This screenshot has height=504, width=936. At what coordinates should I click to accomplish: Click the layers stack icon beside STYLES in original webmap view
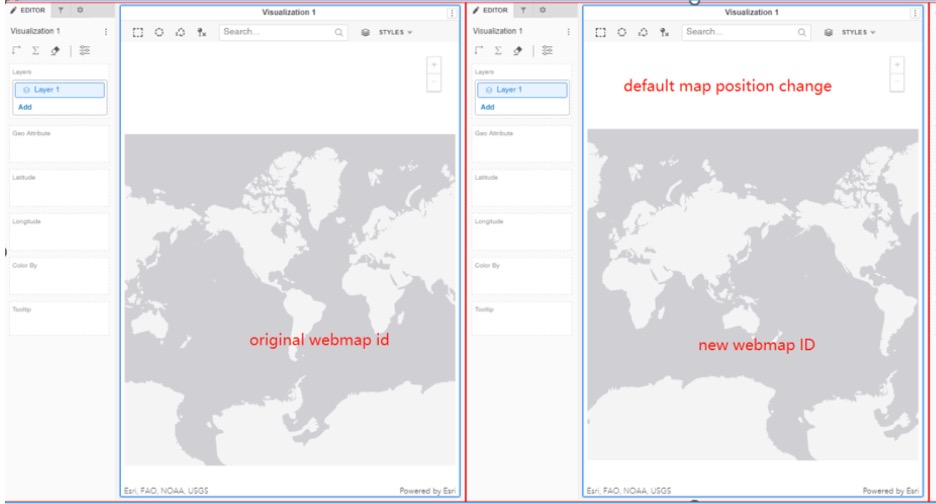(365, 32)
